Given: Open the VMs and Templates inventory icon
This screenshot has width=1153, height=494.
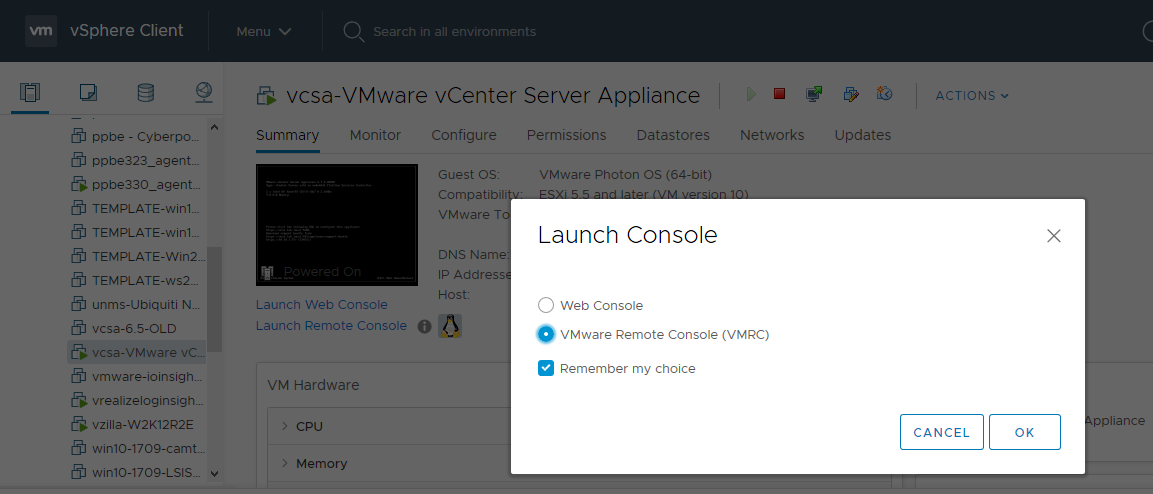Looking at the screenshot, I should click(88, 93).
